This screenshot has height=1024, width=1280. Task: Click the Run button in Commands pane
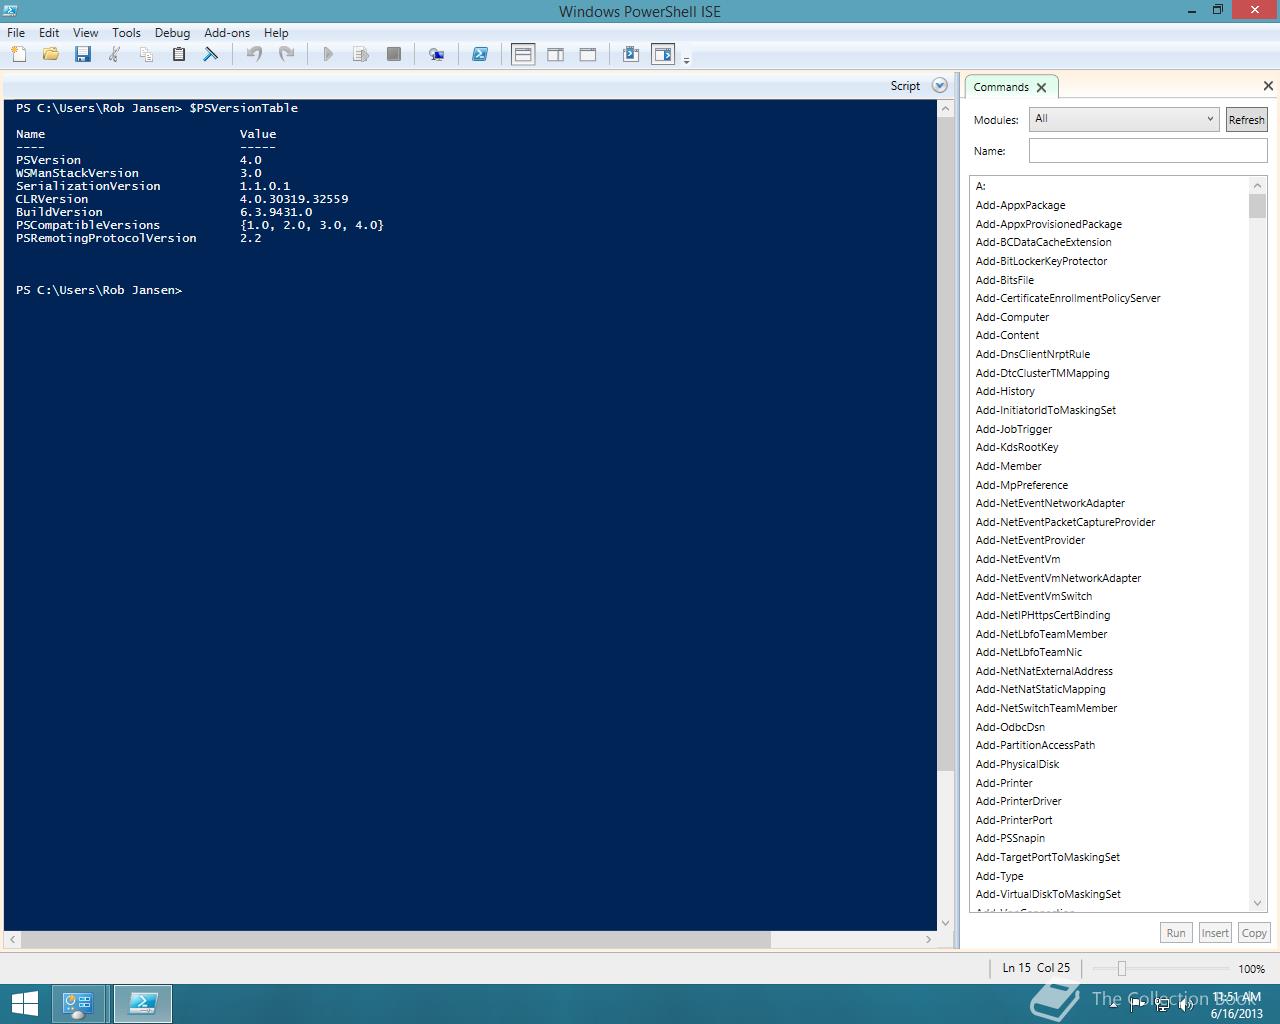coord(1176,932)
